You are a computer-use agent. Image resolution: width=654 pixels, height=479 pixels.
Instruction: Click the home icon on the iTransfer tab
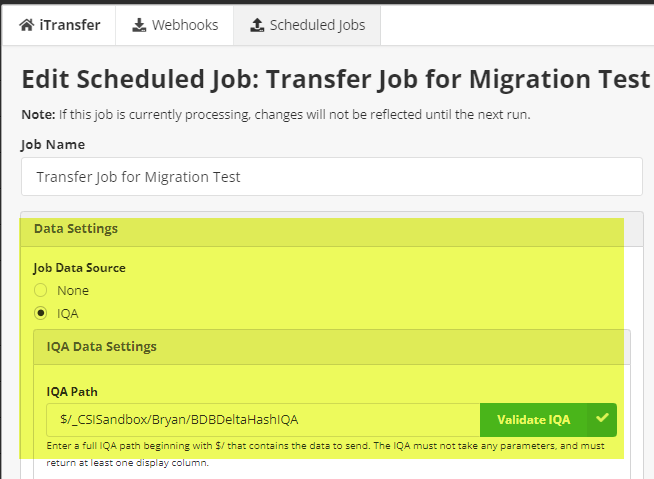point(27,25)
